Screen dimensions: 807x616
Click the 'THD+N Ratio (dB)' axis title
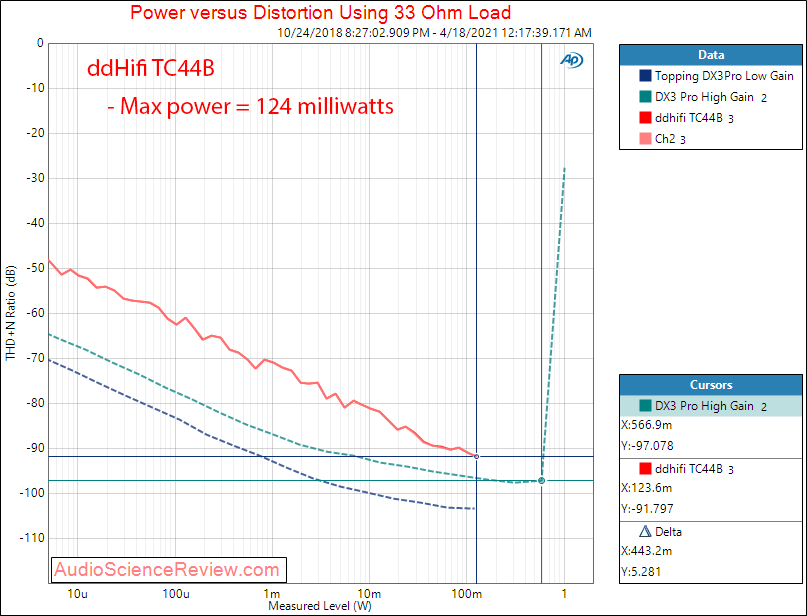click(x=11, y=313)
